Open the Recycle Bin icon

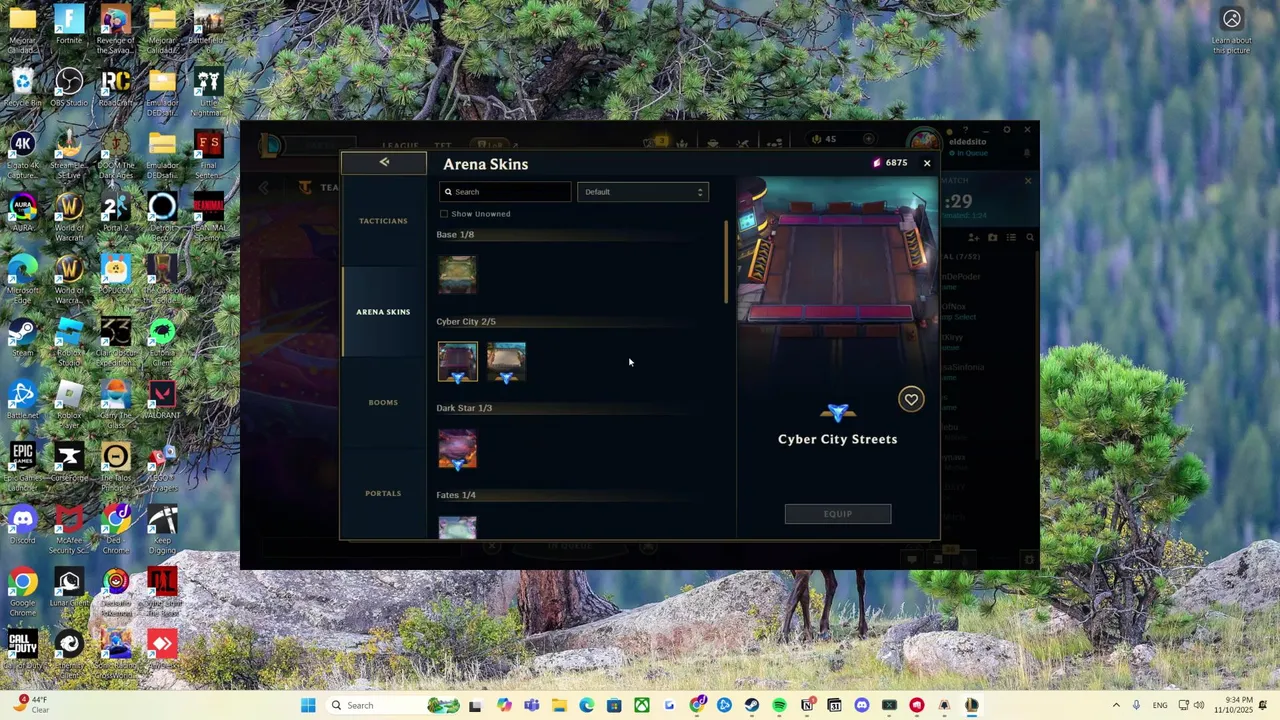click(x=22, y=87)
